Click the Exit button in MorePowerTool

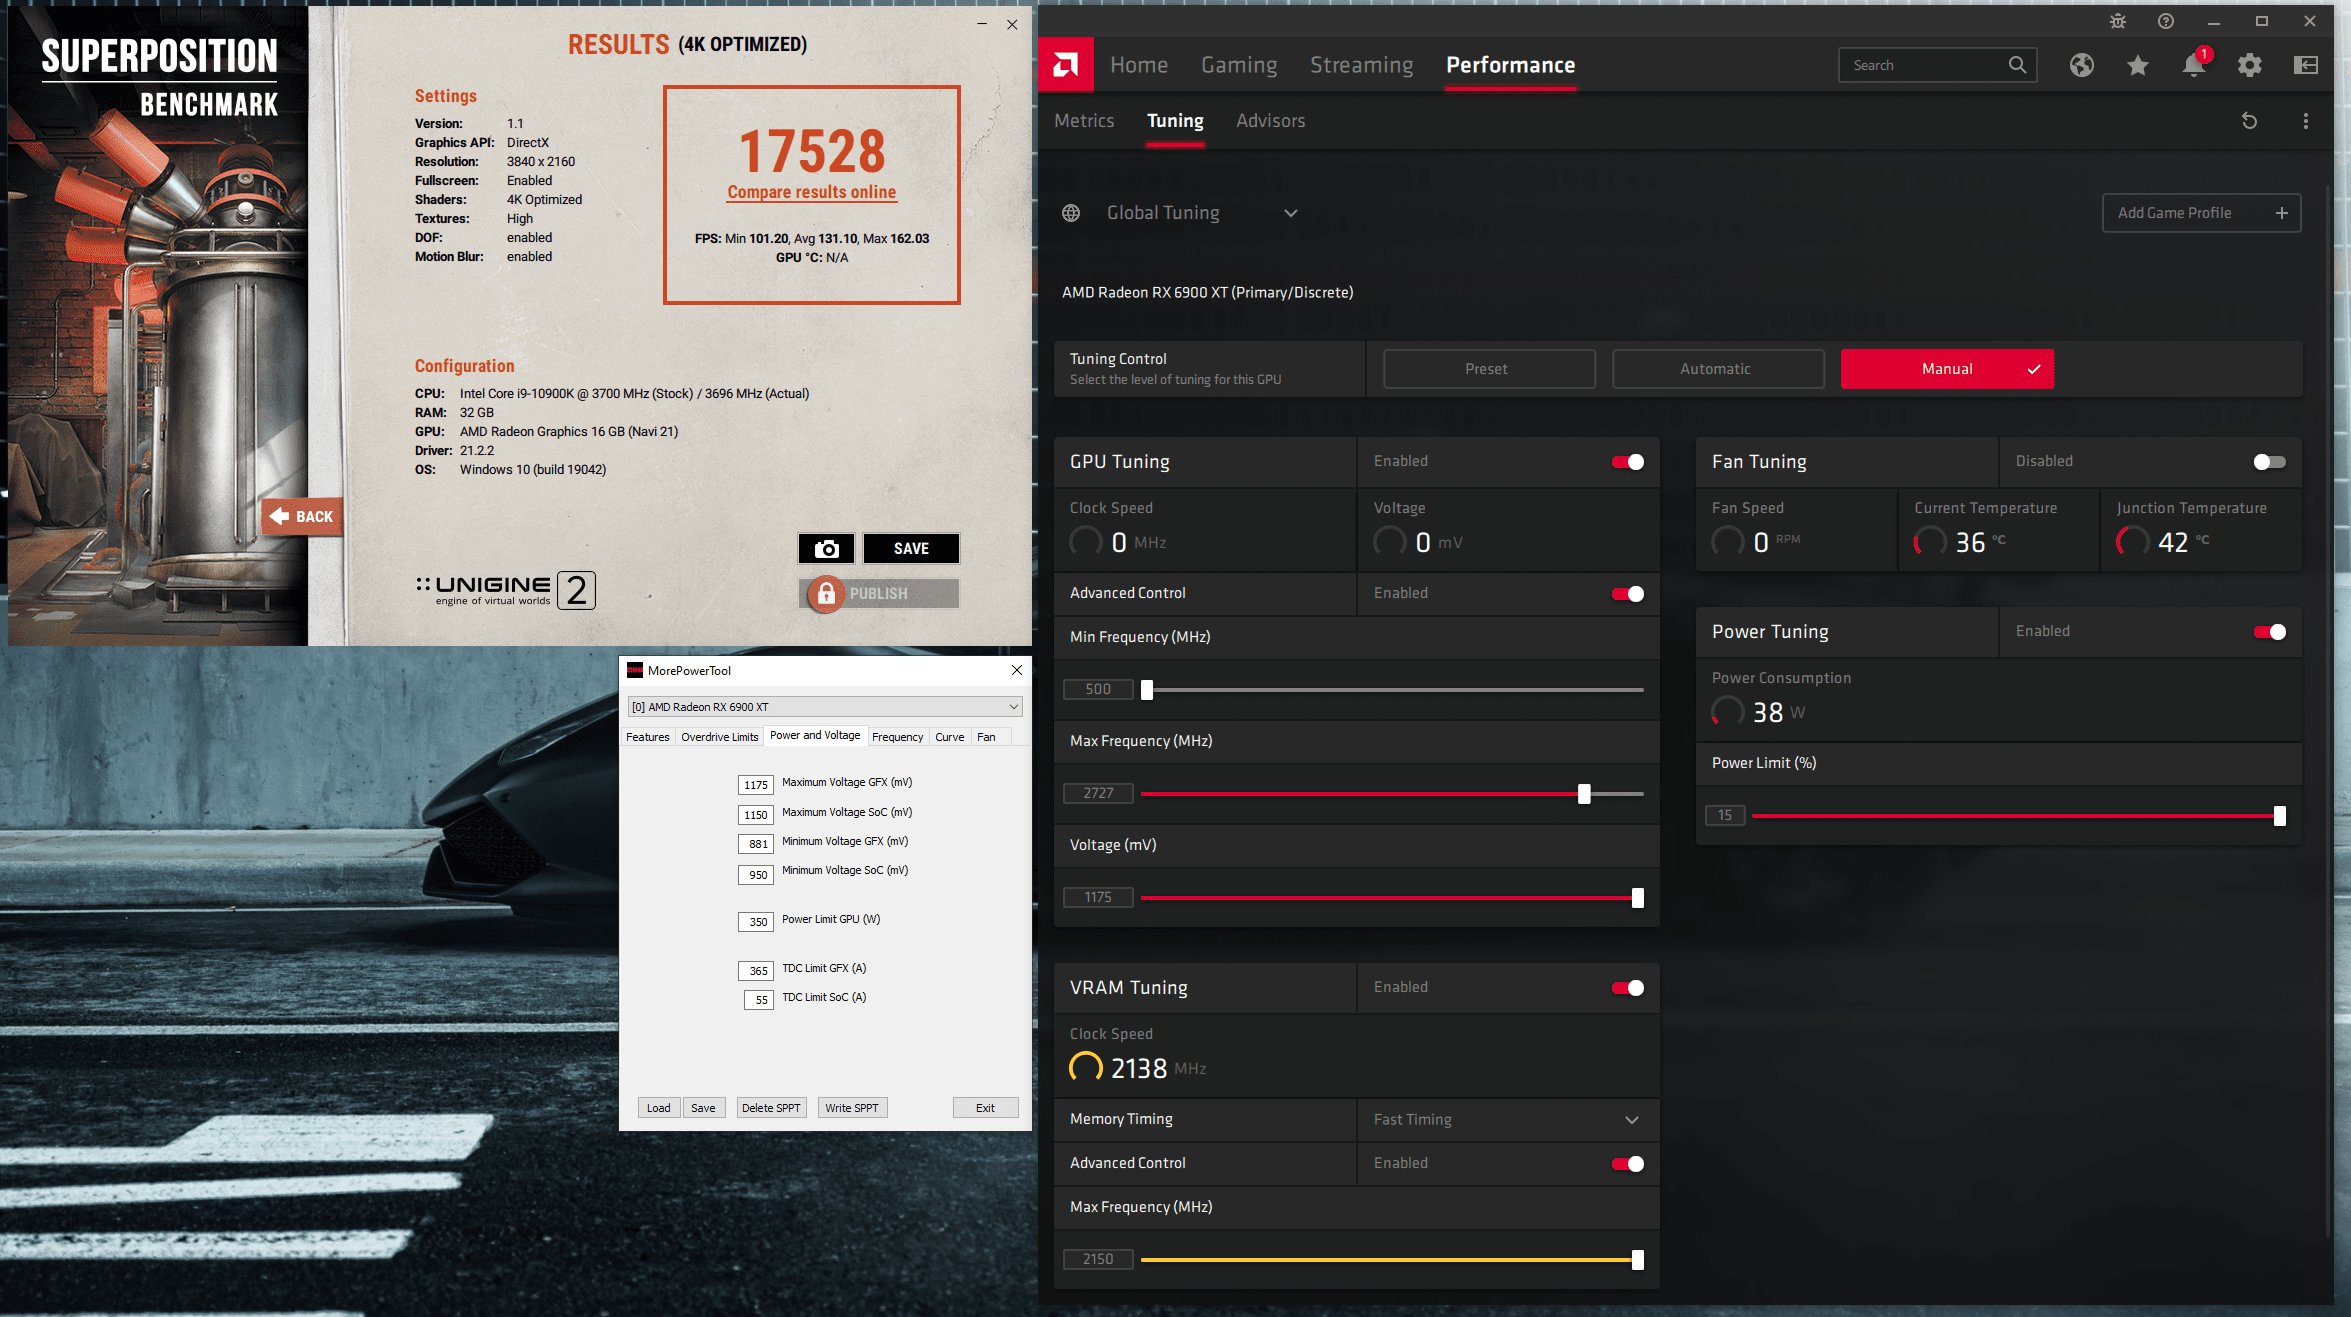pos(985,1108)
